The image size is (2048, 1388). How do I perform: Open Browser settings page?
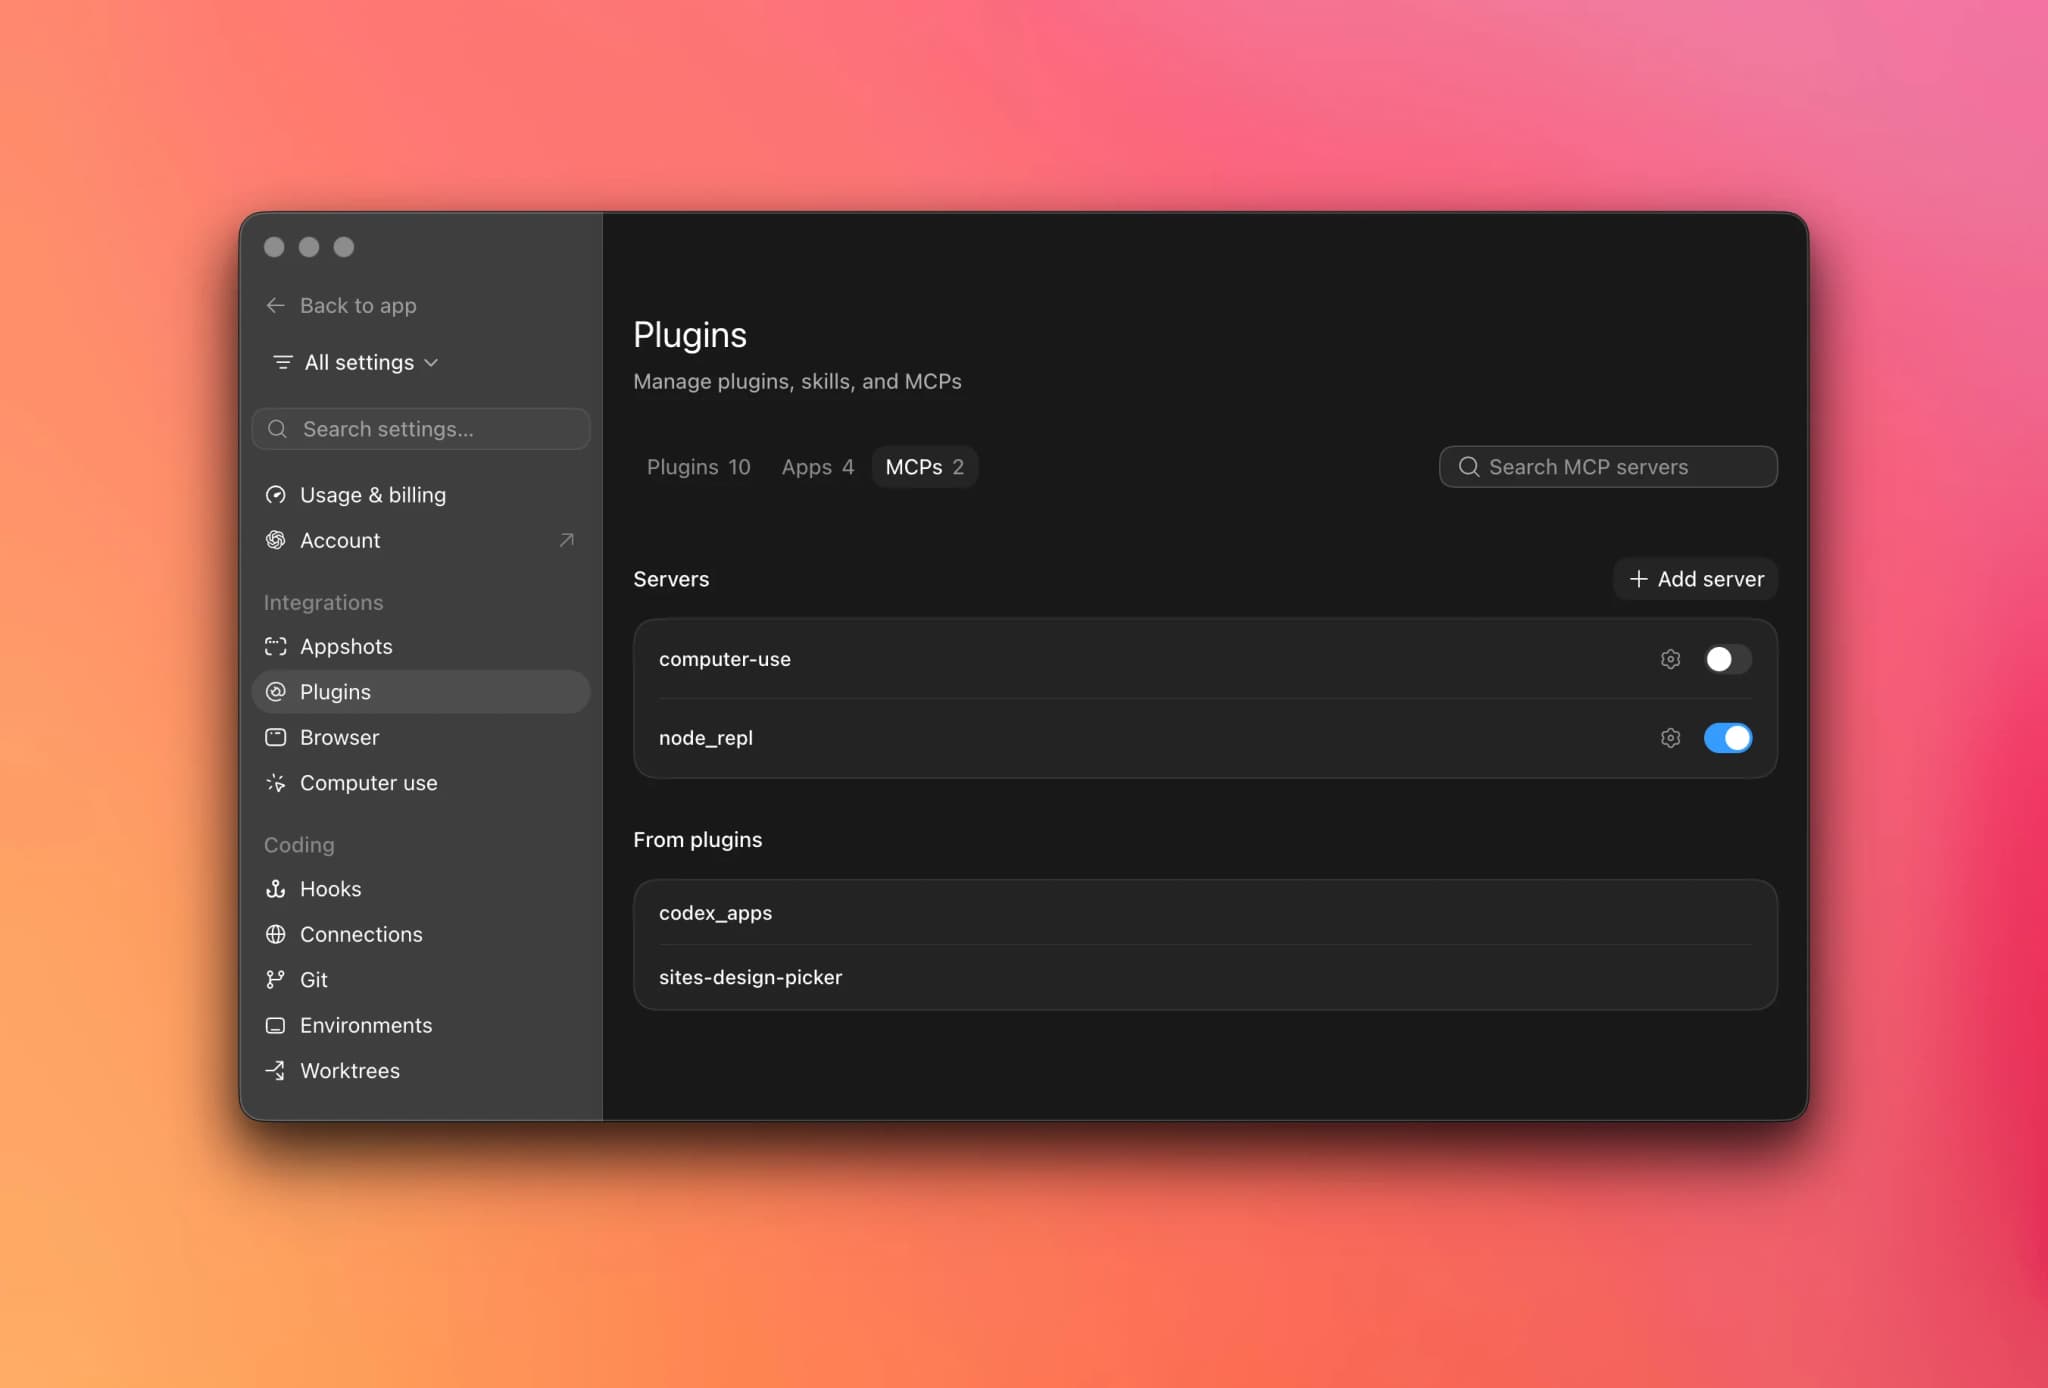click(x=421, y=737)
